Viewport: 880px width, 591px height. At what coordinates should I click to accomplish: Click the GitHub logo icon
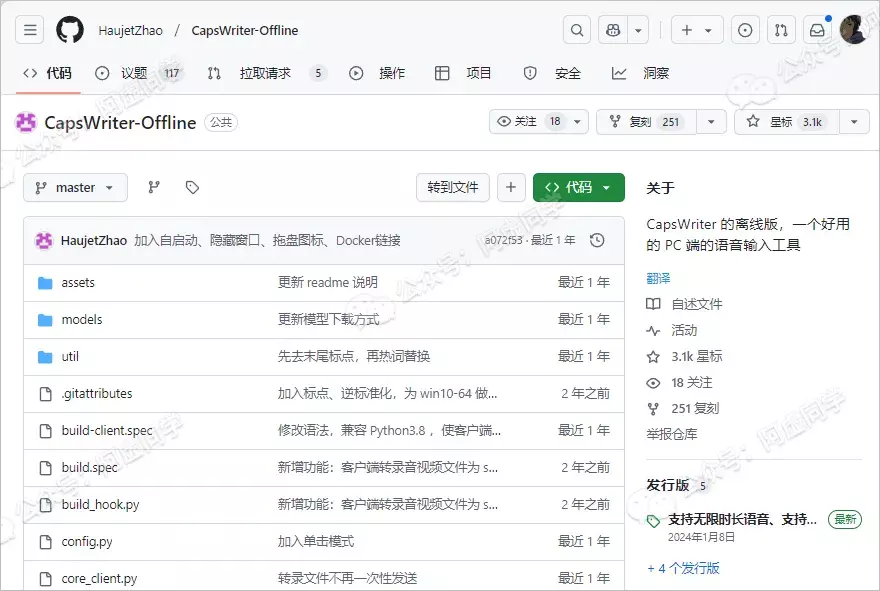point(70,30)
